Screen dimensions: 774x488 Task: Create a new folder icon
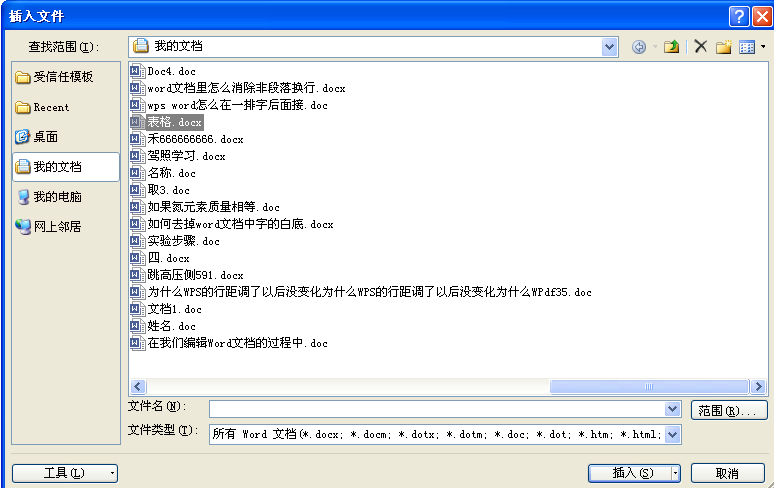[x=724, y=47]
